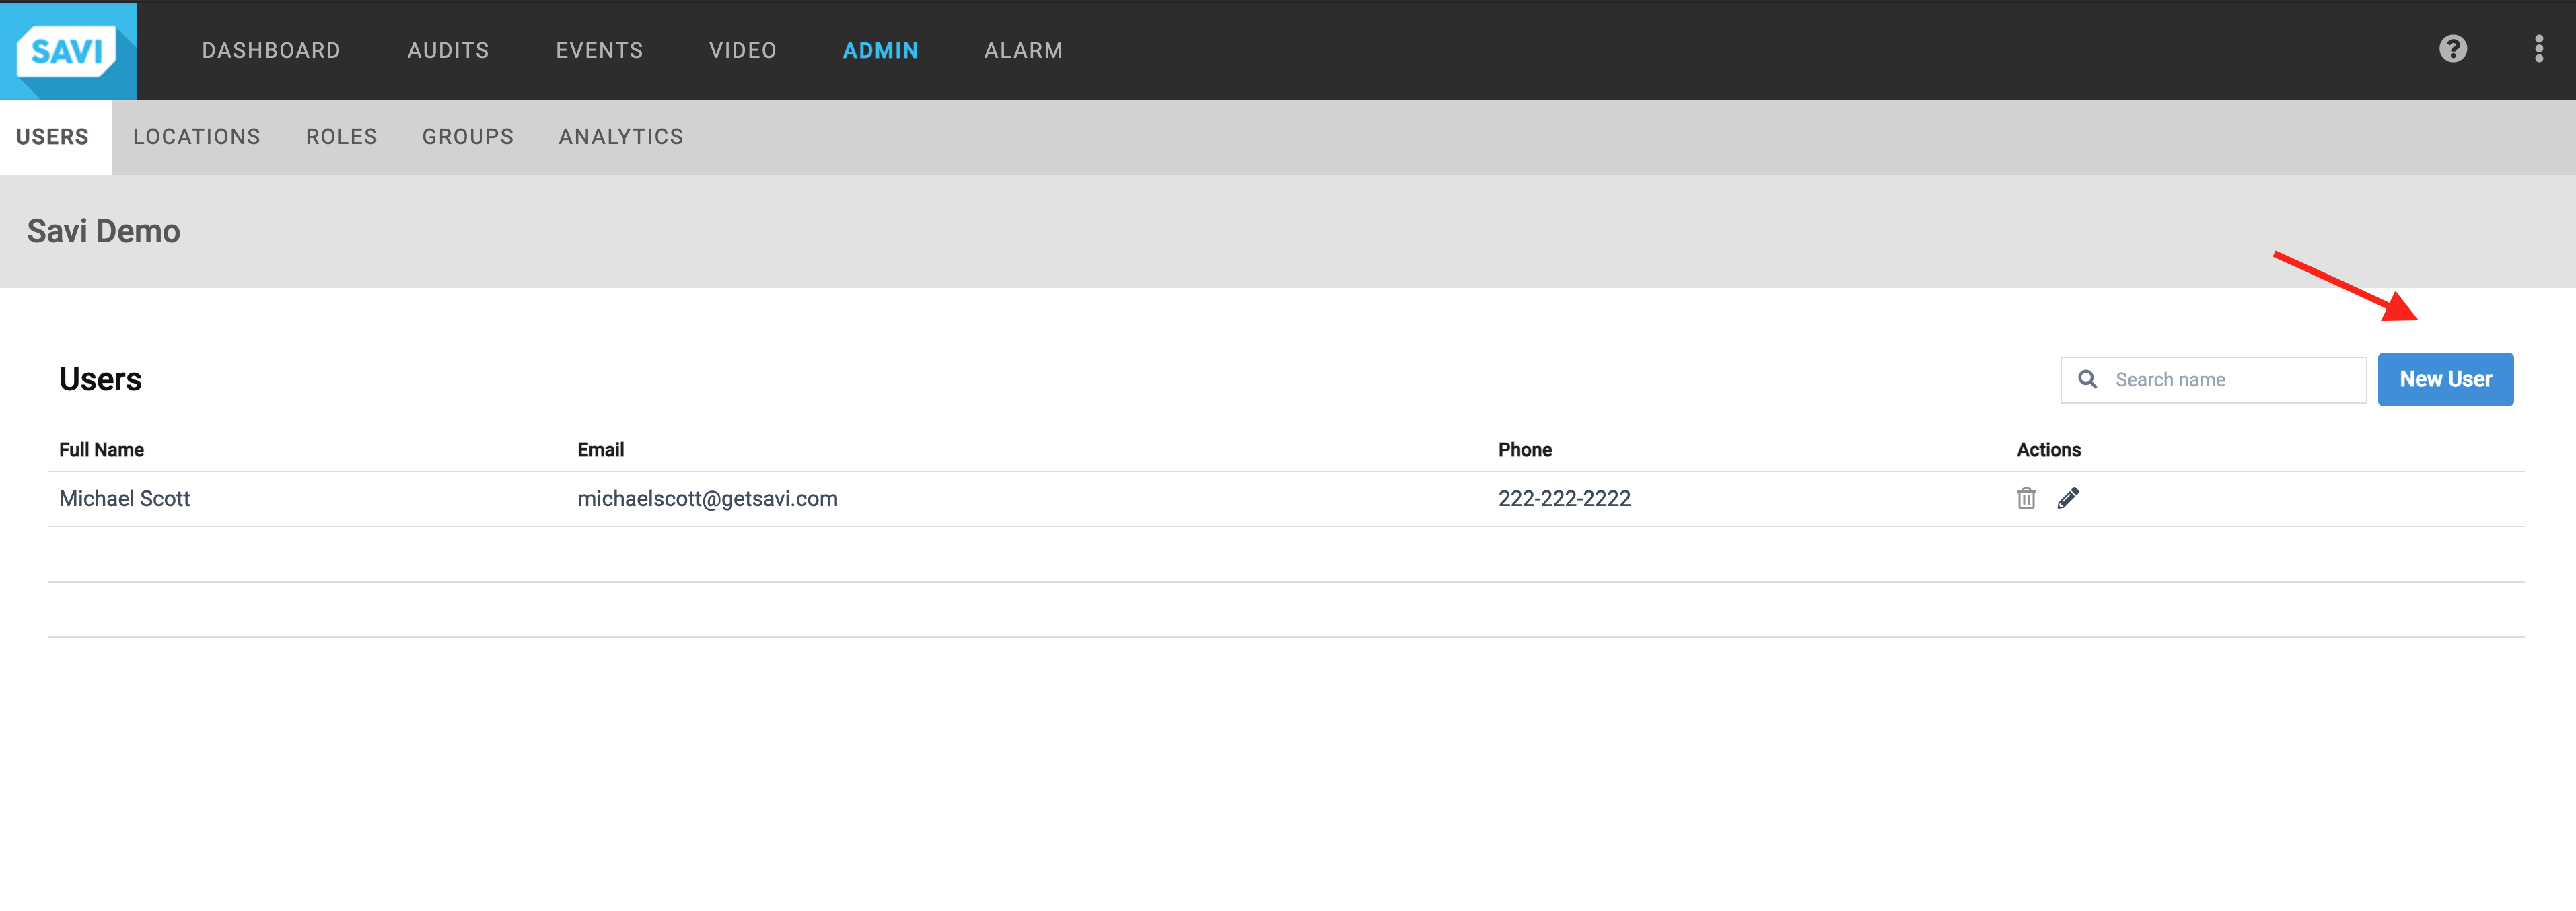Click the Email column header
Image resolution: width=2576 pixels, height=911 pixels.
(x=600, y=450)
